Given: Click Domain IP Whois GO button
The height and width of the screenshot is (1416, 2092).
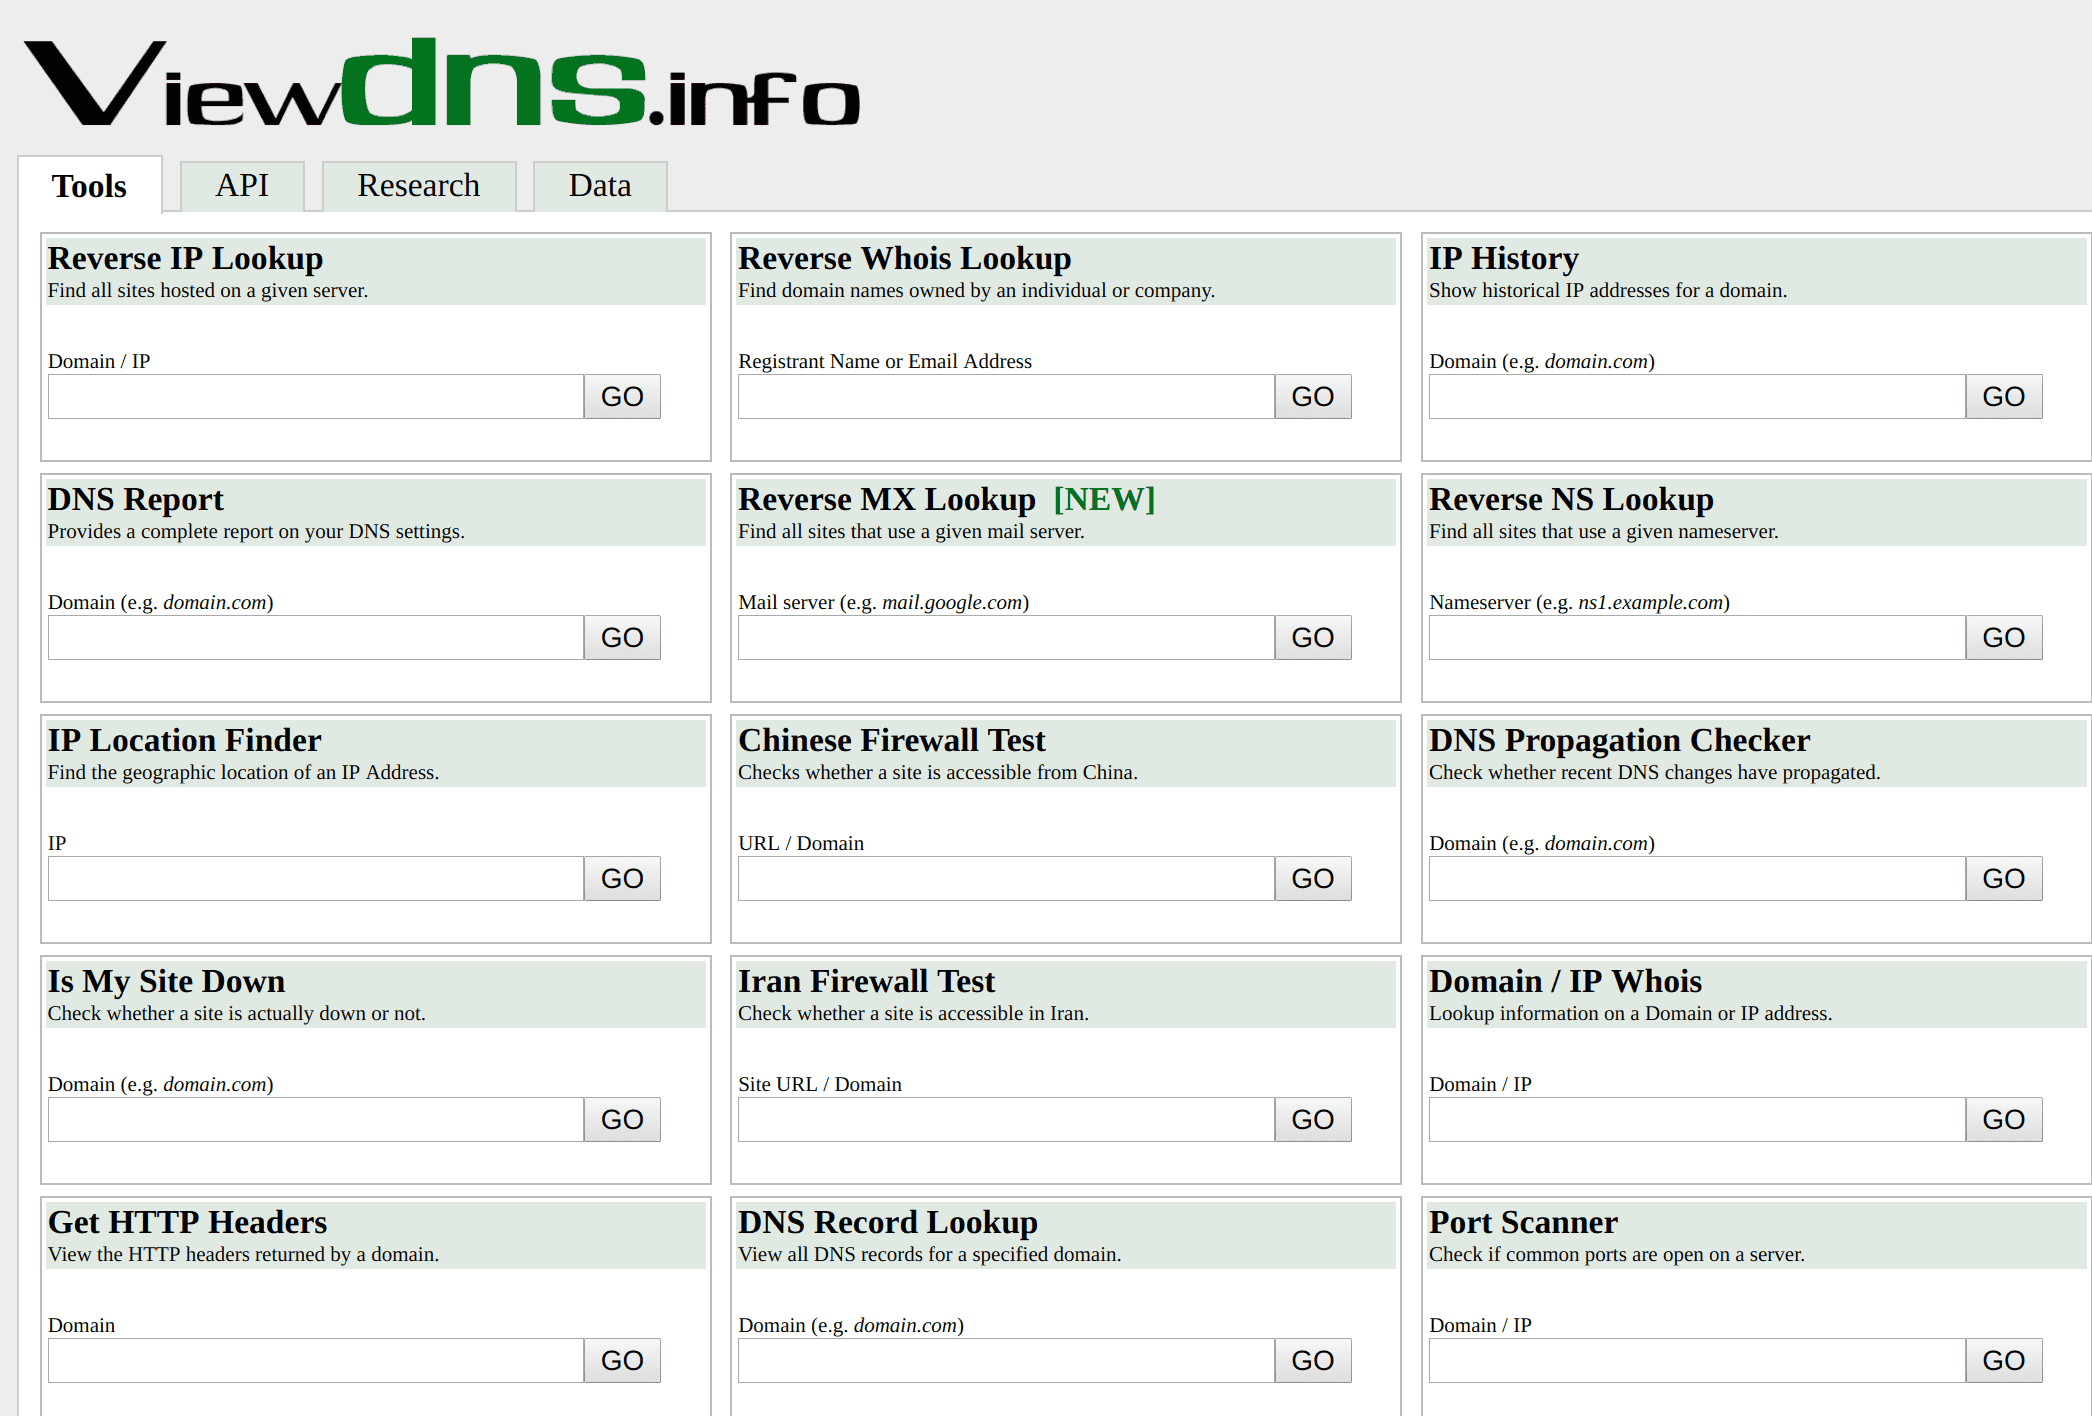Looking at the screenshot, I should coord(2004,1117).
